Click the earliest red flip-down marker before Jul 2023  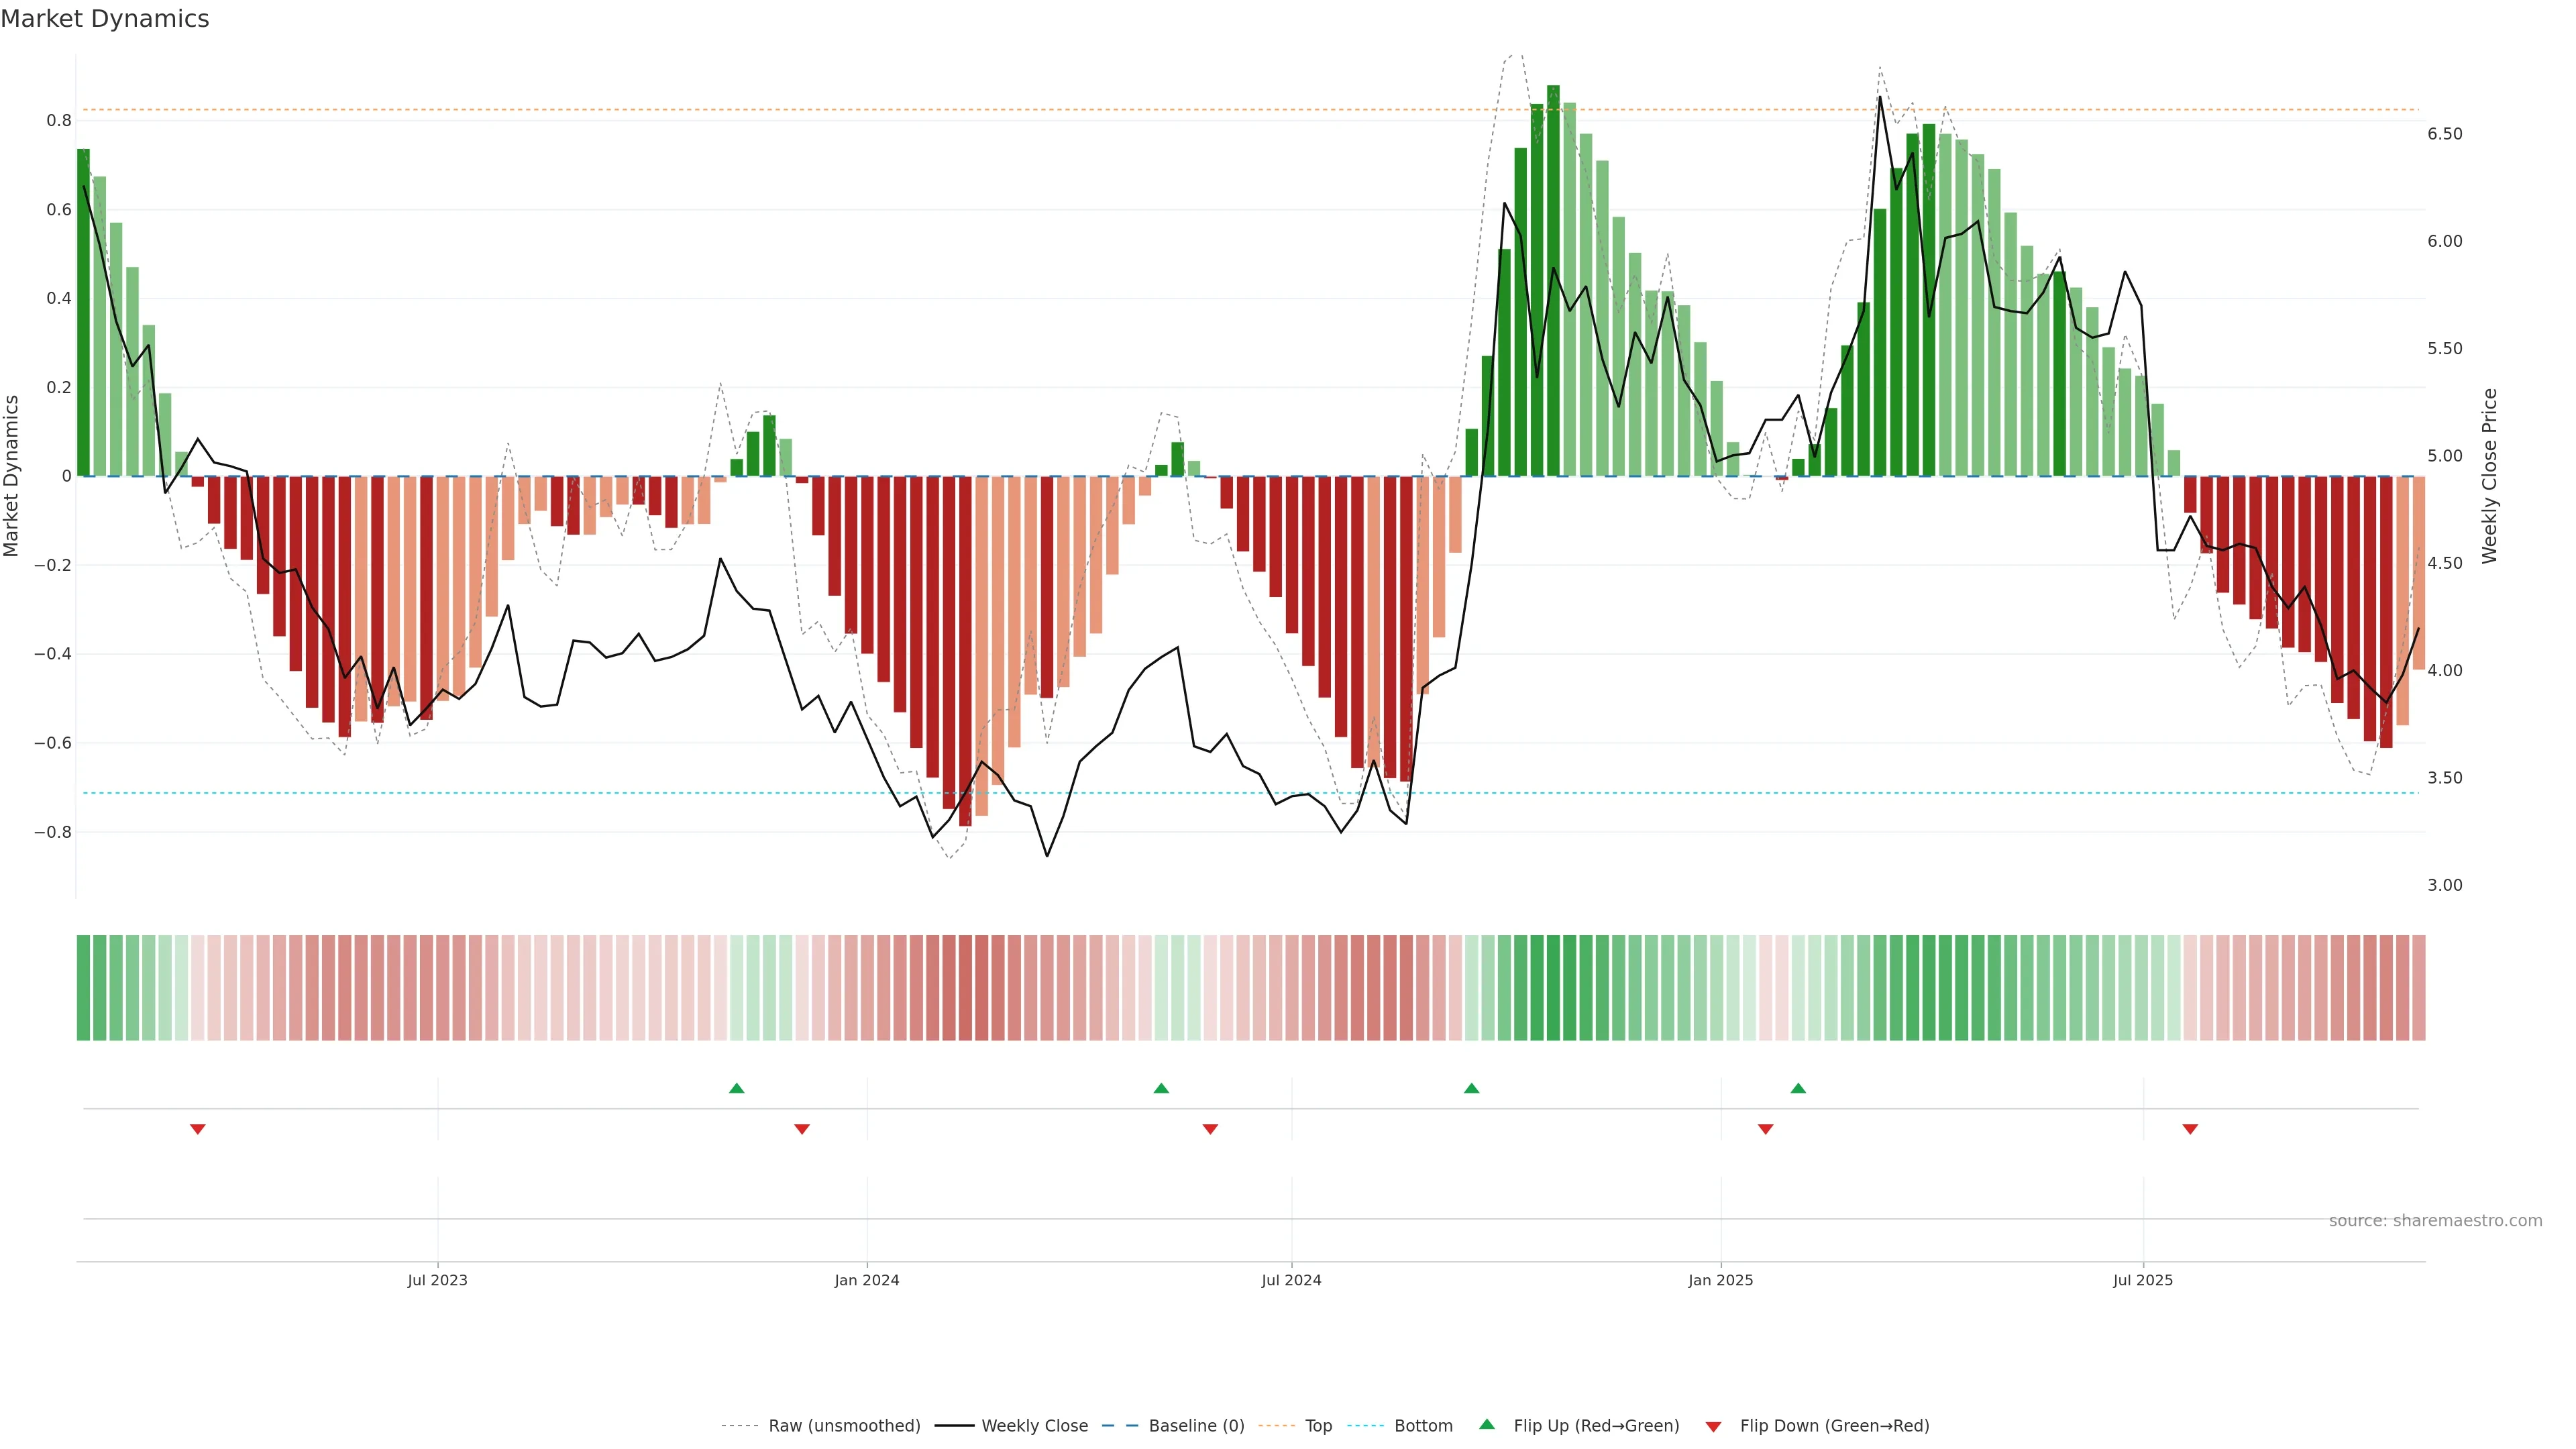[x=198, y=1129]
